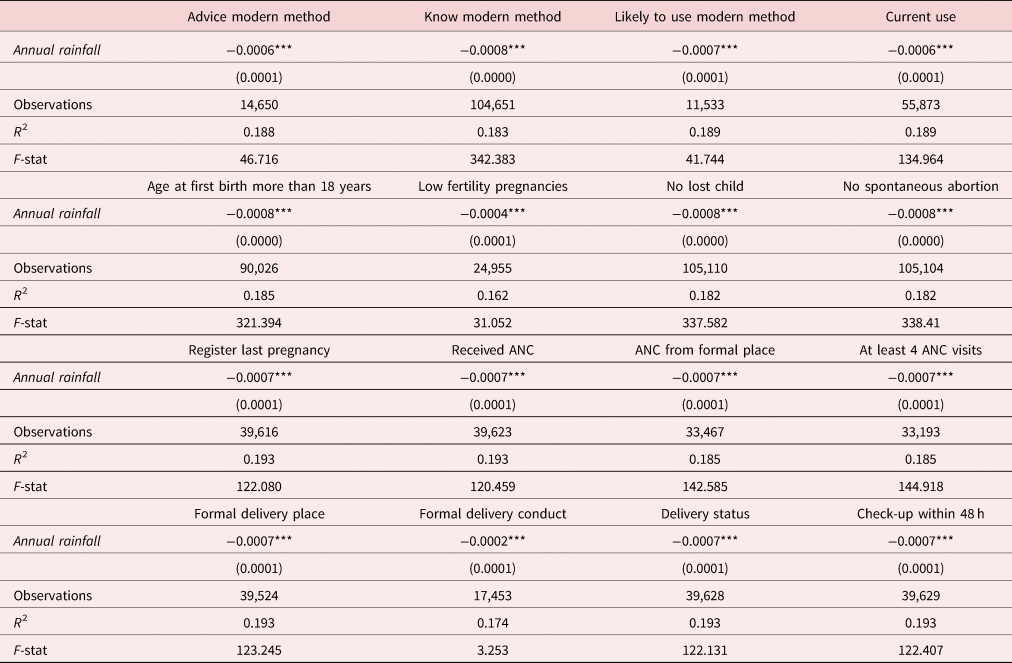Viewport: 1012px width, 663px height.
Task: Click the 'Advice modern method' column header
Action: pyautogui.click(x=259, y=17)
